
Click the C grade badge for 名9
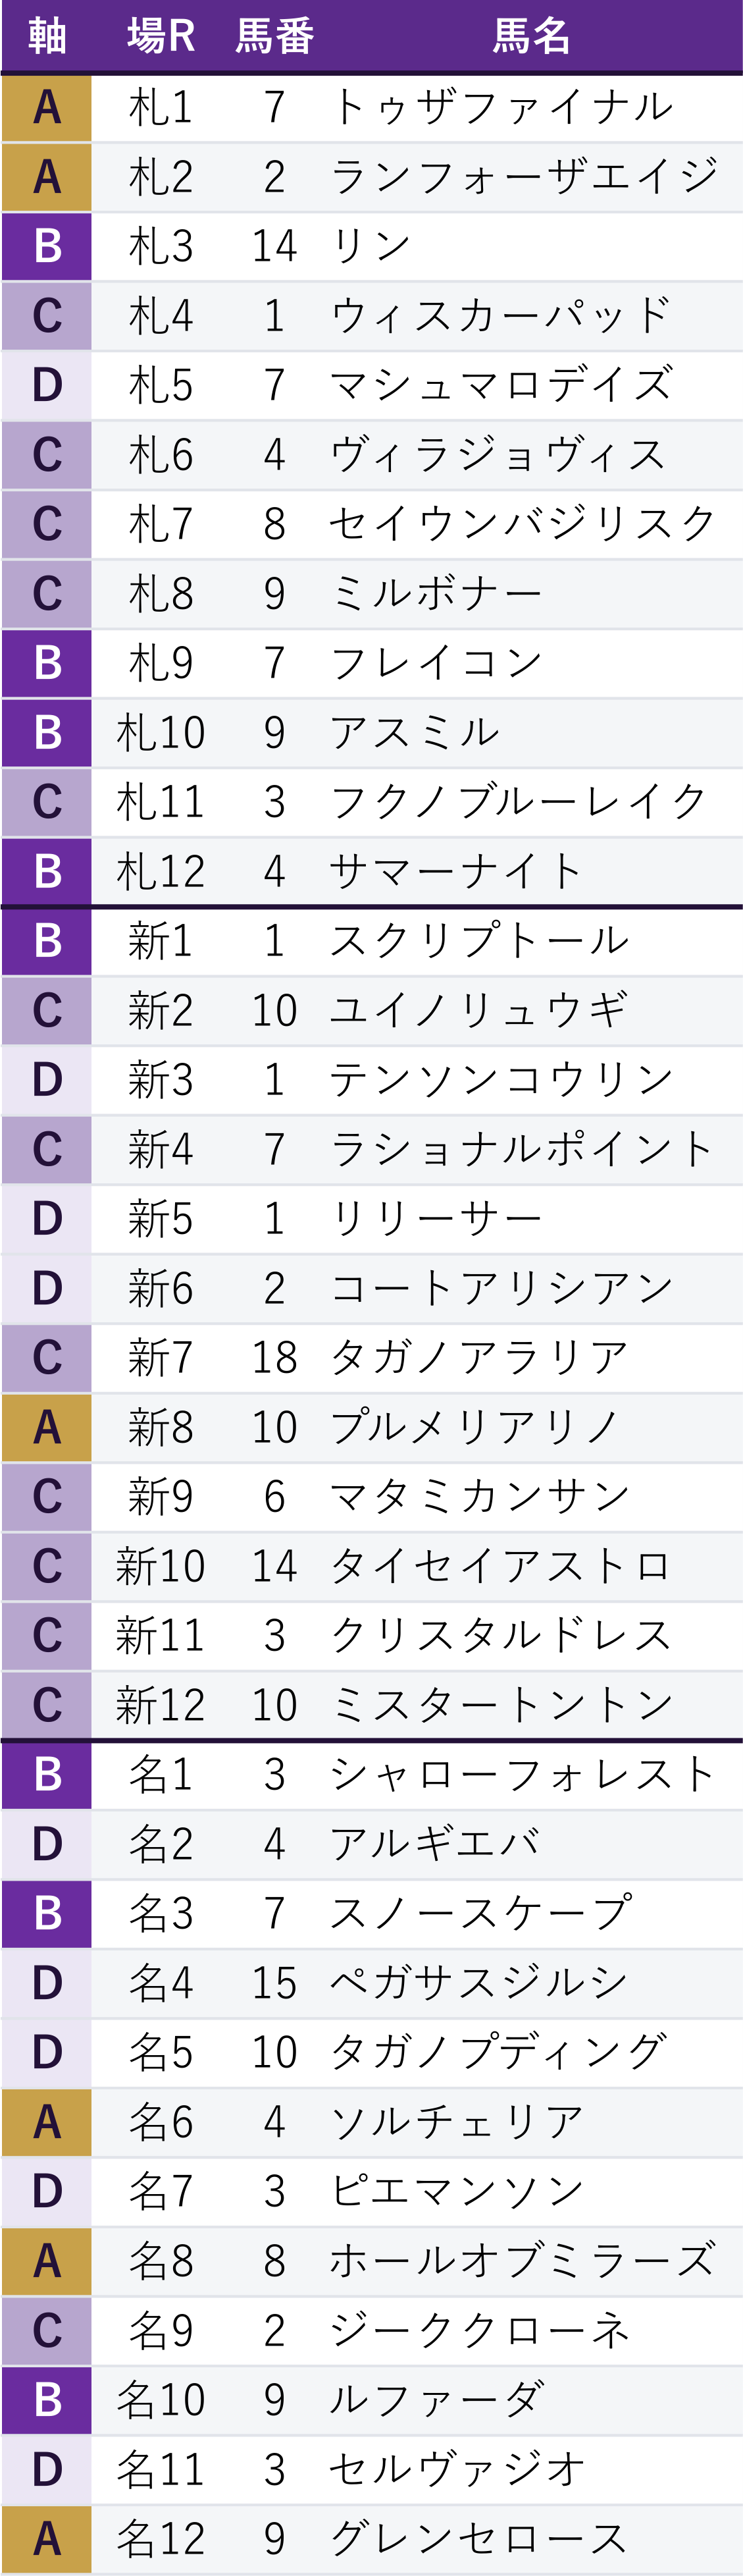(47, 2331)
